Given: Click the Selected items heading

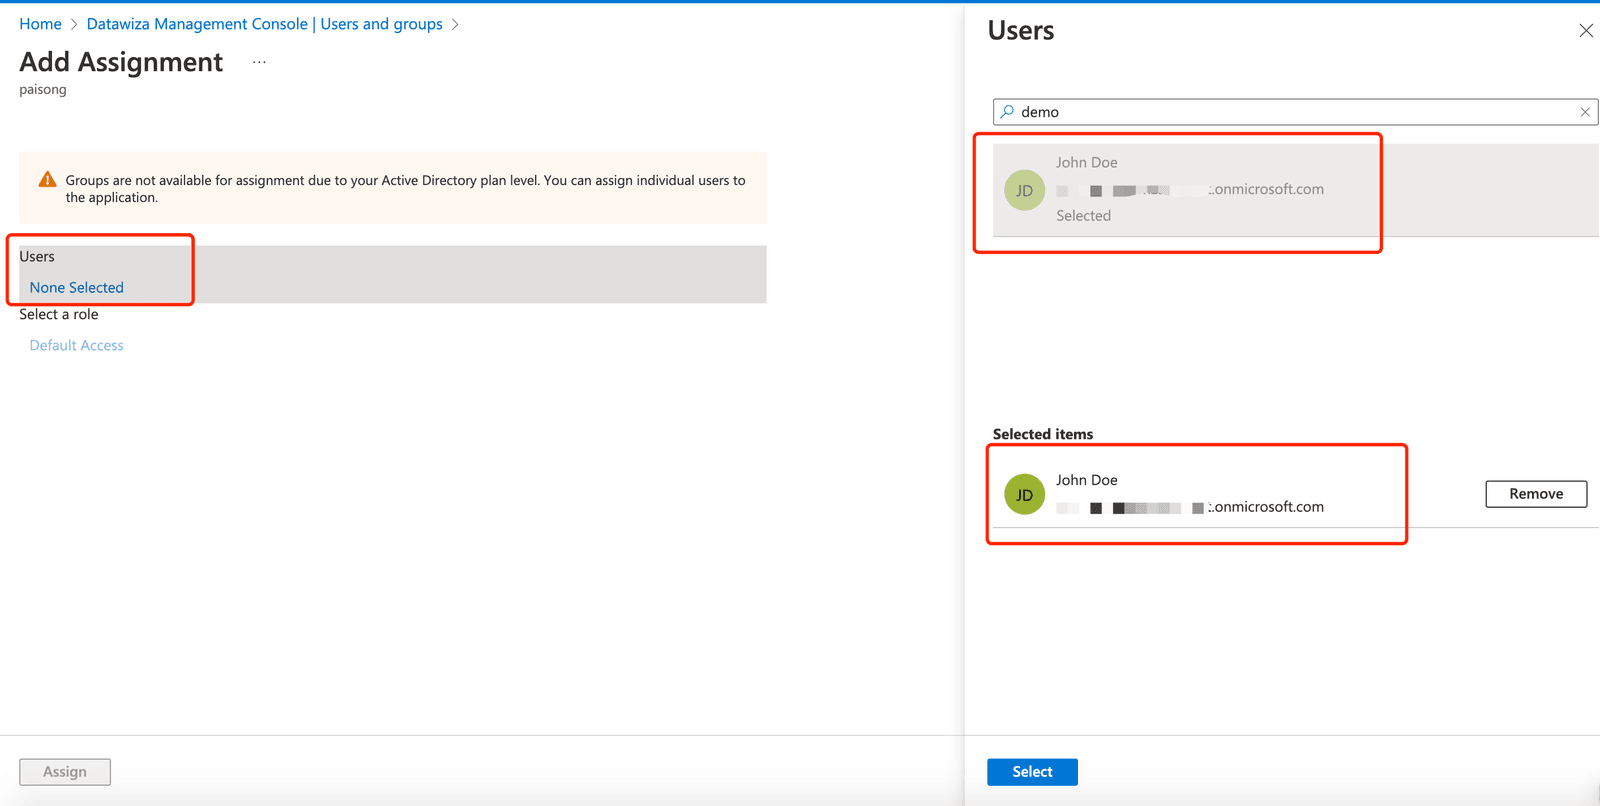Looking at the screenshot, I should click(x=1043, y=434).
